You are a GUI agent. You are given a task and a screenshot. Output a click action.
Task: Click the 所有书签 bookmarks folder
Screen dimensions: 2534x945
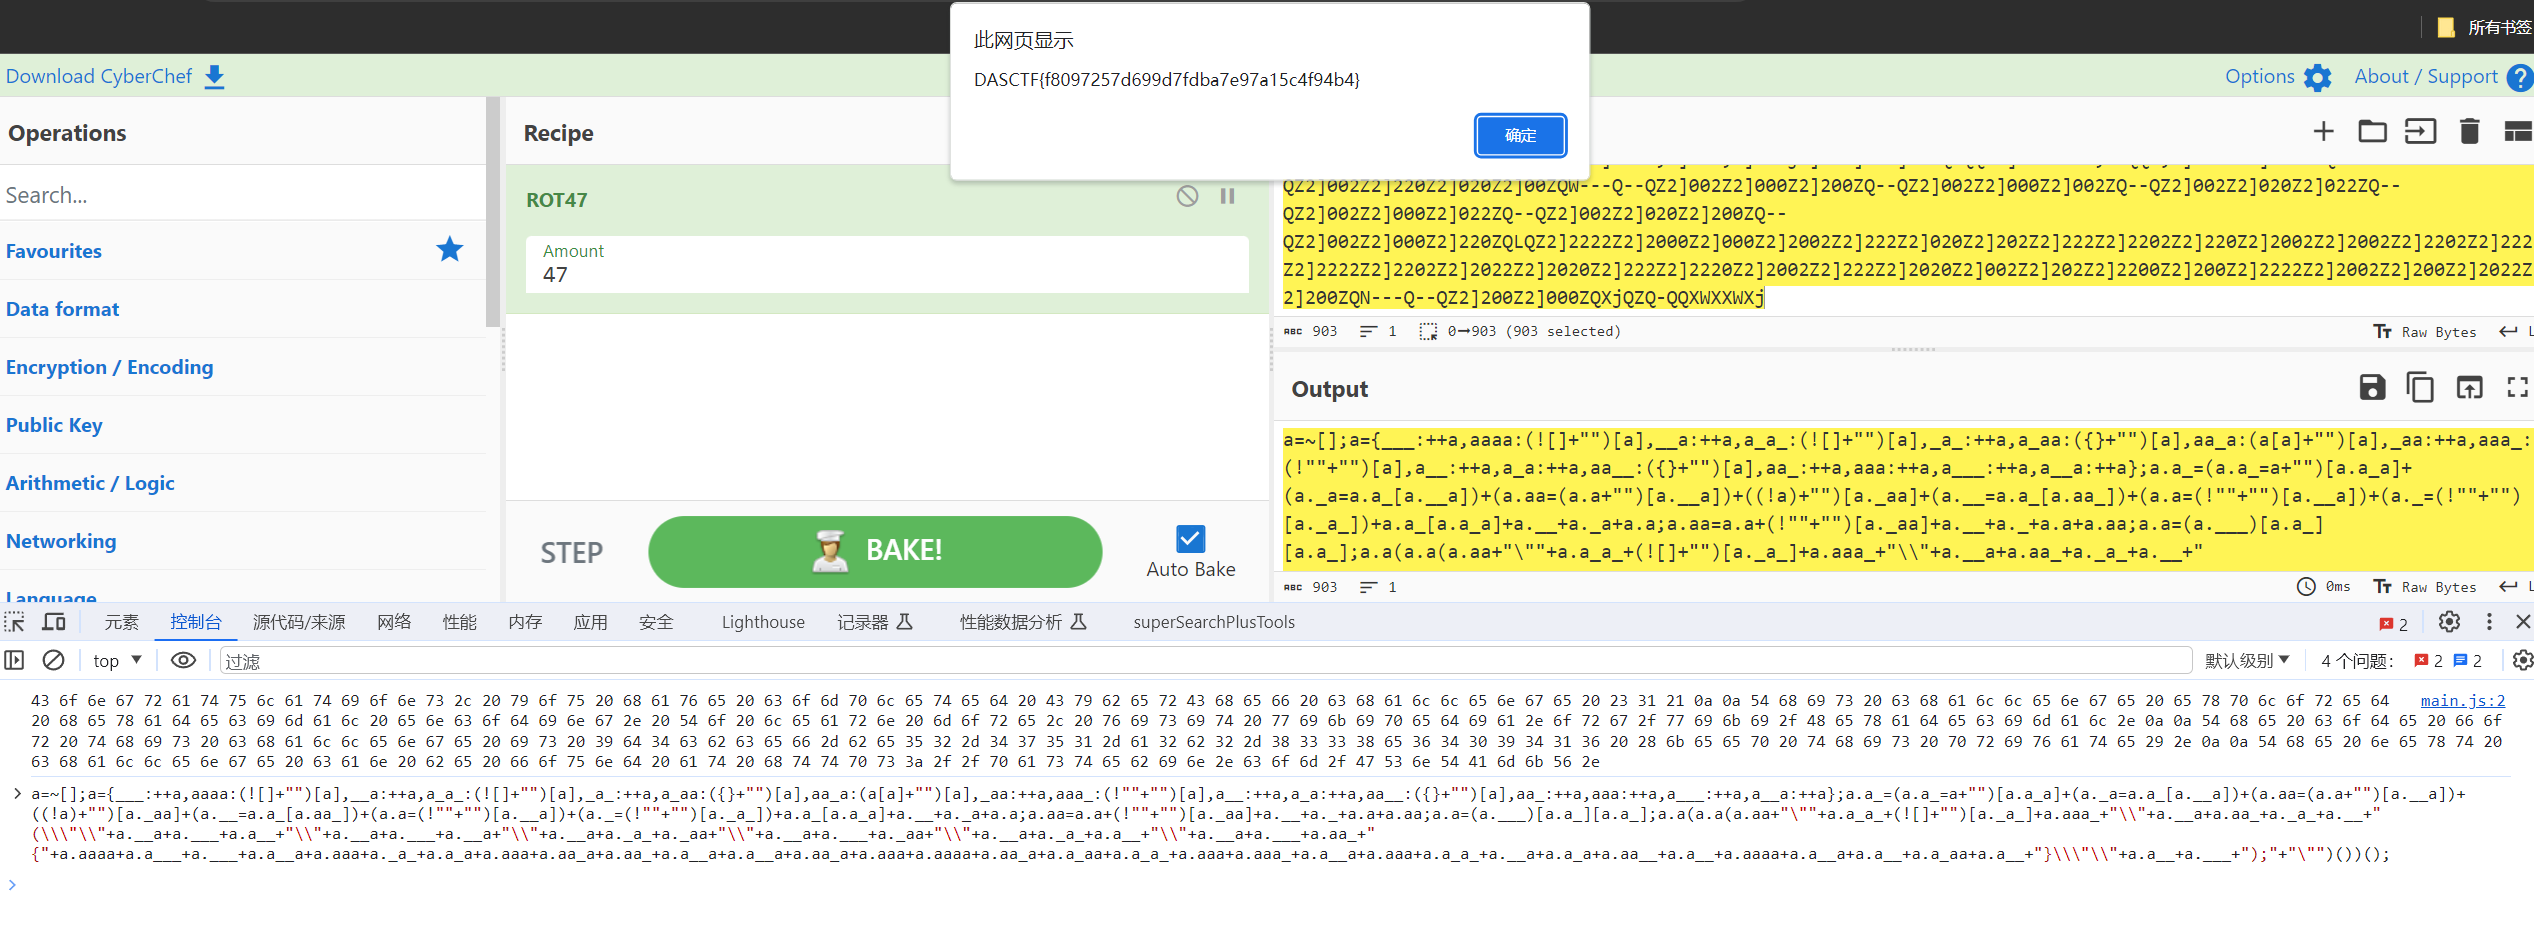[x=2484, y=27]
